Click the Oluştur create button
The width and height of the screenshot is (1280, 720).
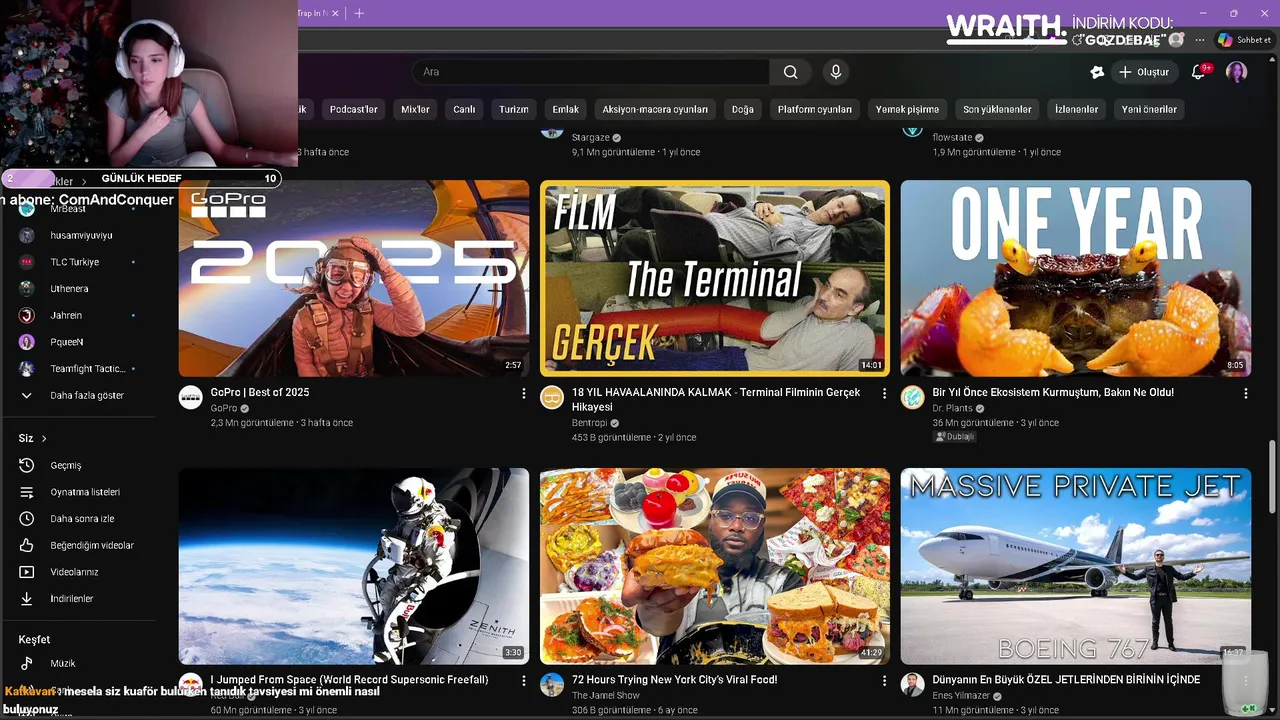[1143, 72]
